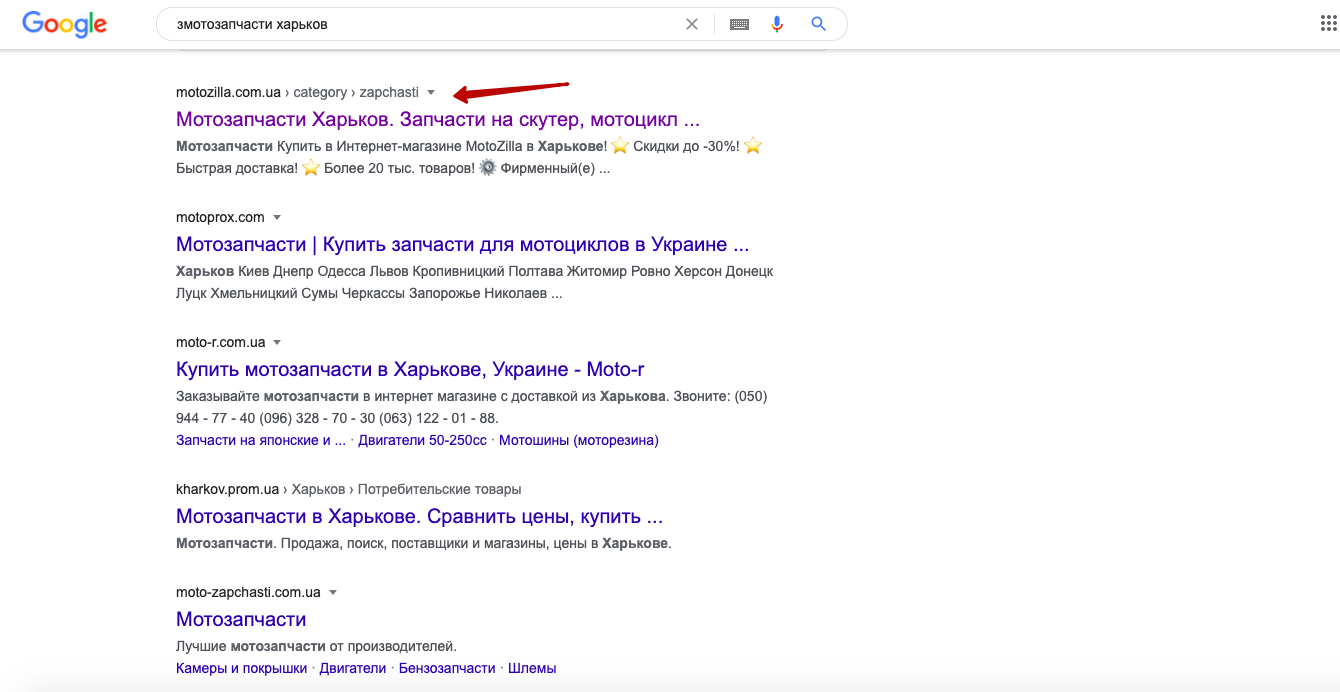Image resolution: width=1340 pixels, height=692 pixels.
Task: Start voice search with microphone icon
Action: (777, 24)
